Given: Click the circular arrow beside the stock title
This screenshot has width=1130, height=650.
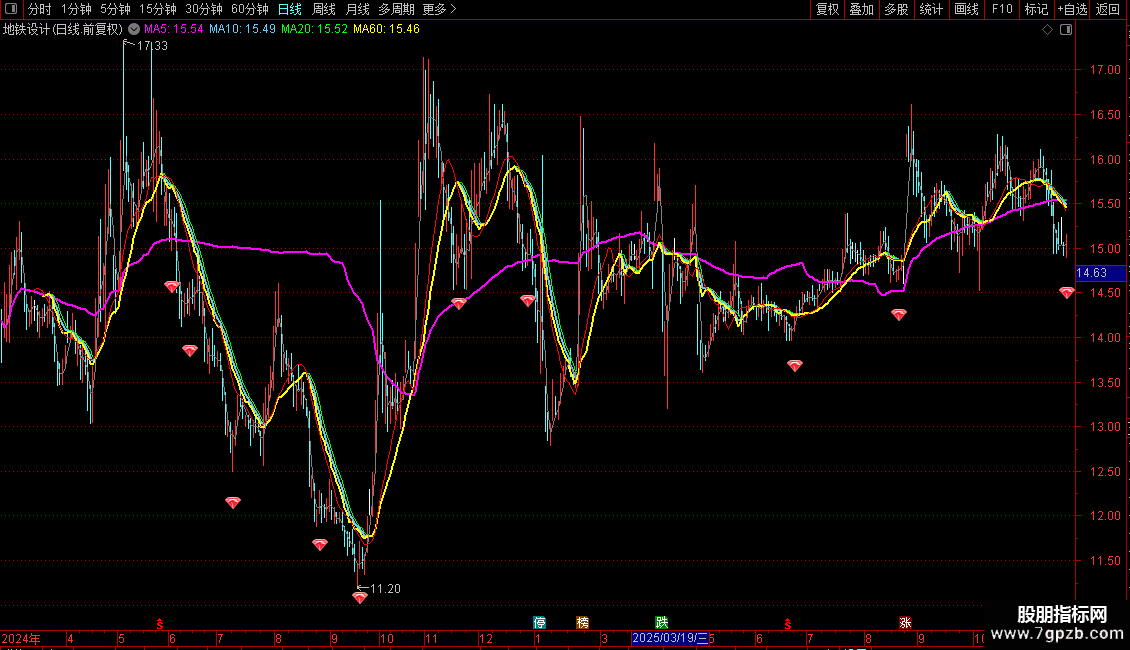Looking at the screenshot, I should pos(134,29).
